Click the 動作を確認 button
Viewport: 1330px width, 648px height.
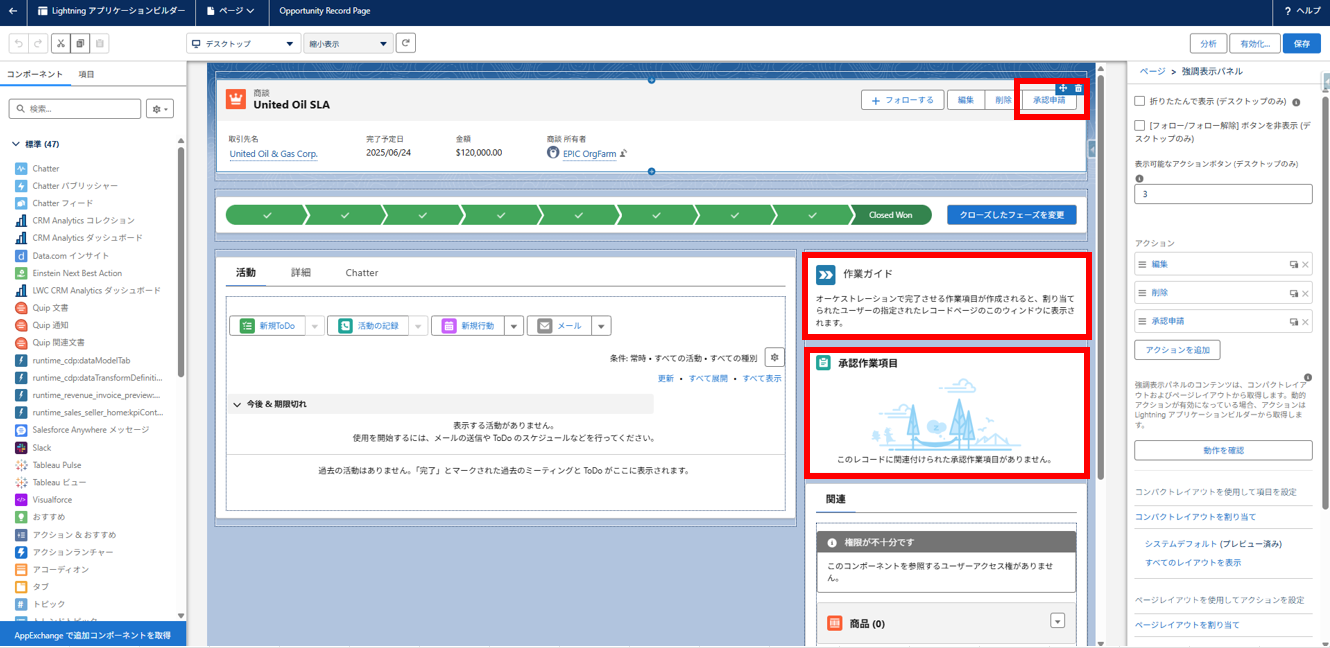(1223, 450)
